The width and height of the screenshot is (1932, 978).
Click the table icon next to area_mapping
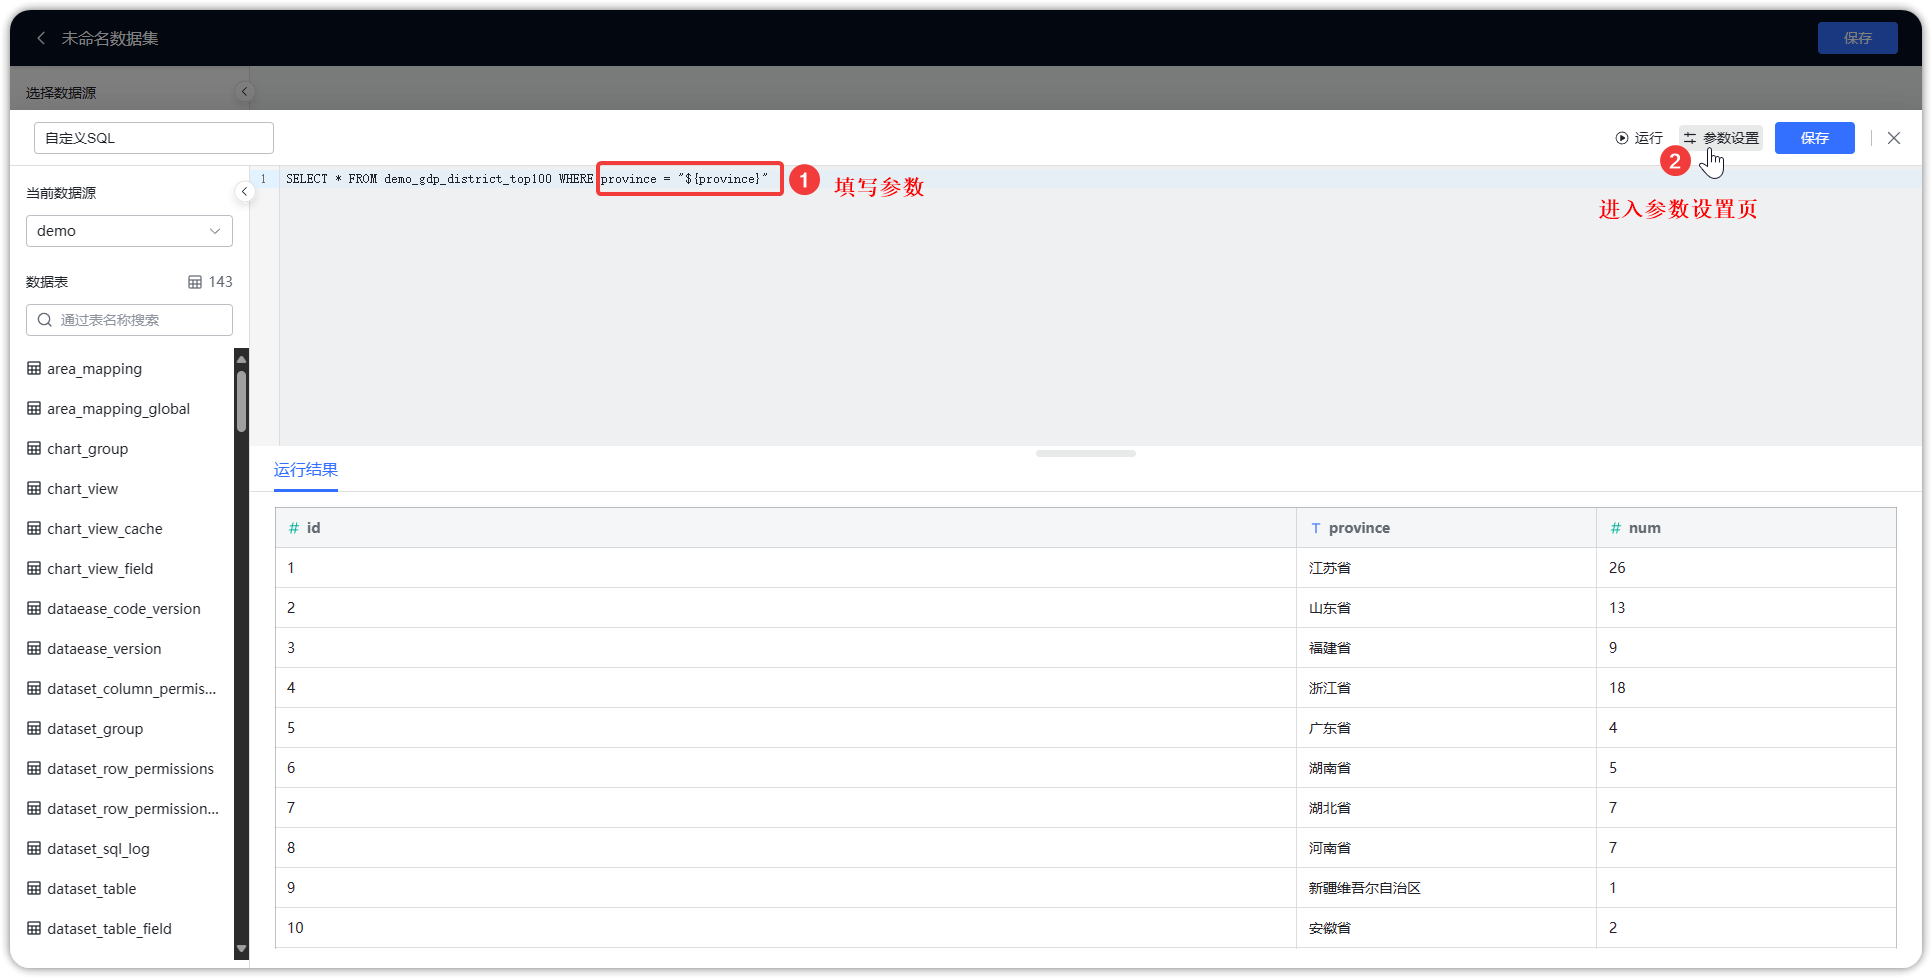pos(33,368)
